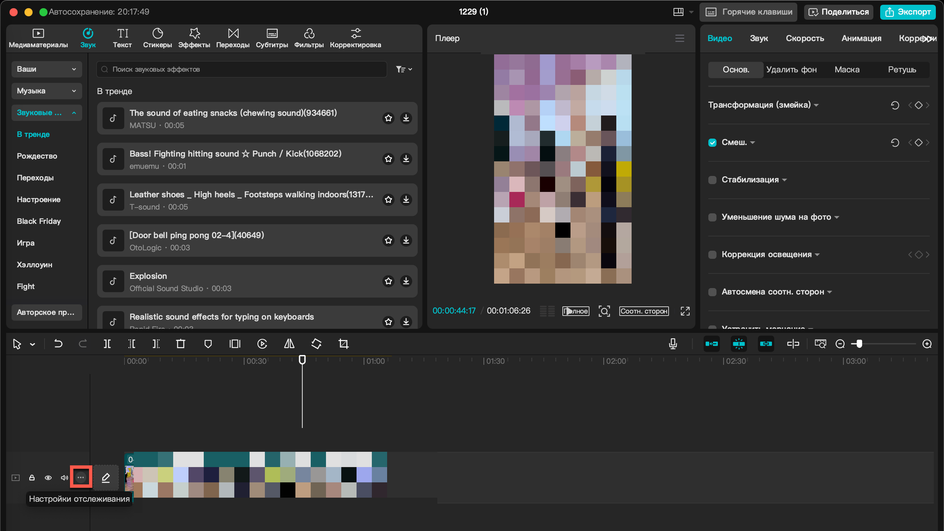Click the preview-axis split icon in timeline toolbar

(x=793, y=344)
